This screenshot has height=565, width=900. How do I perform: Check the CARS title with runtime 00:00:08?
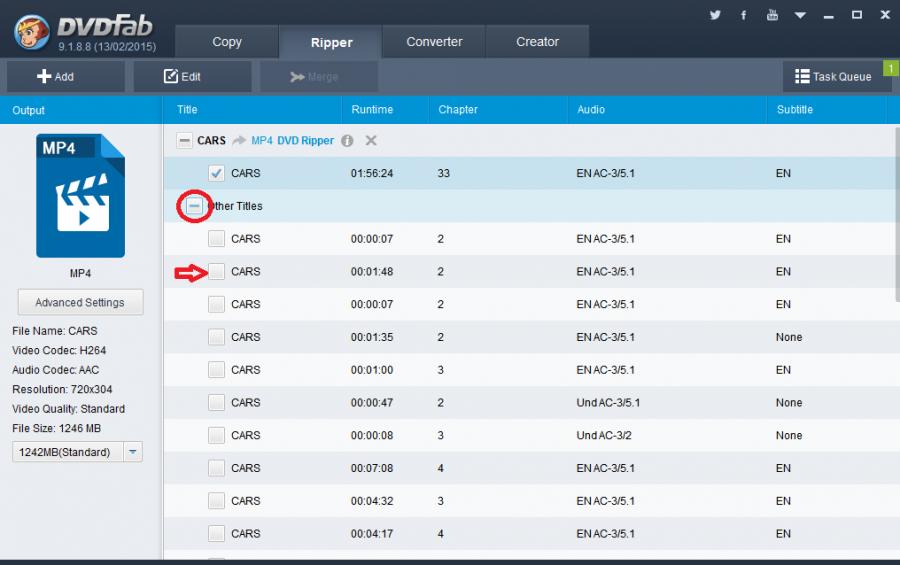point(216,435)
